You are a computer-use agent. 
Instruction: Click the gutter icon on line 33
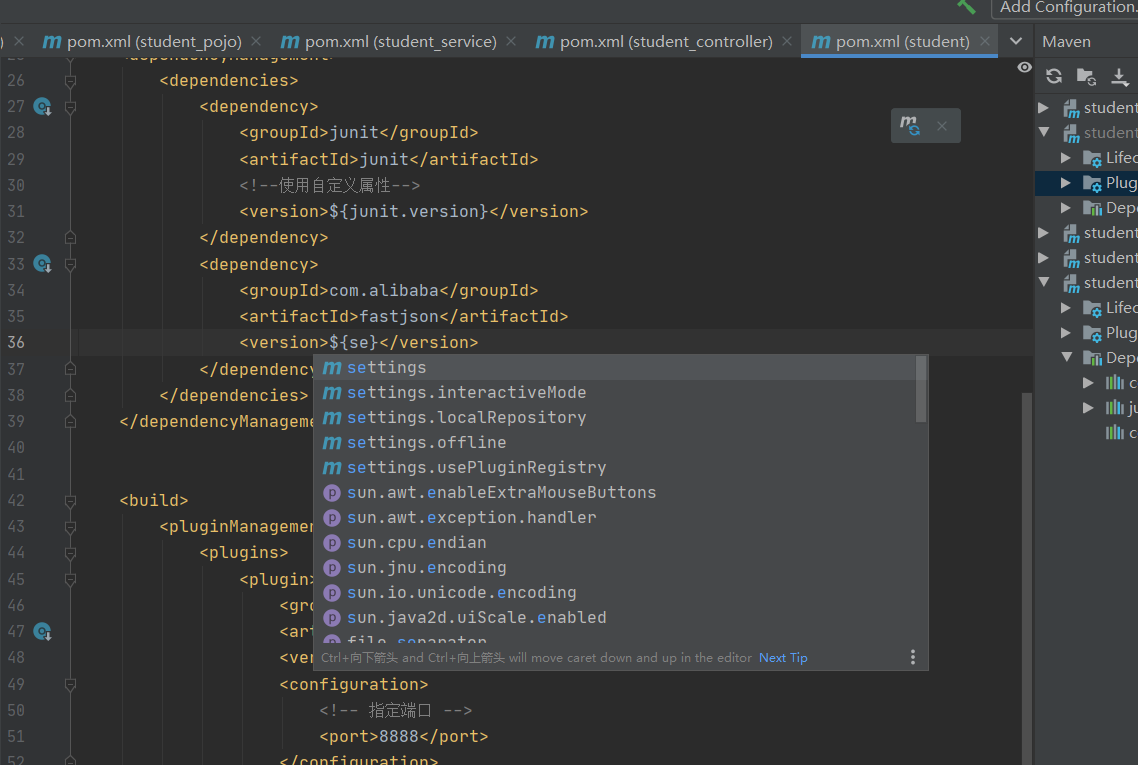coord(43,263)
